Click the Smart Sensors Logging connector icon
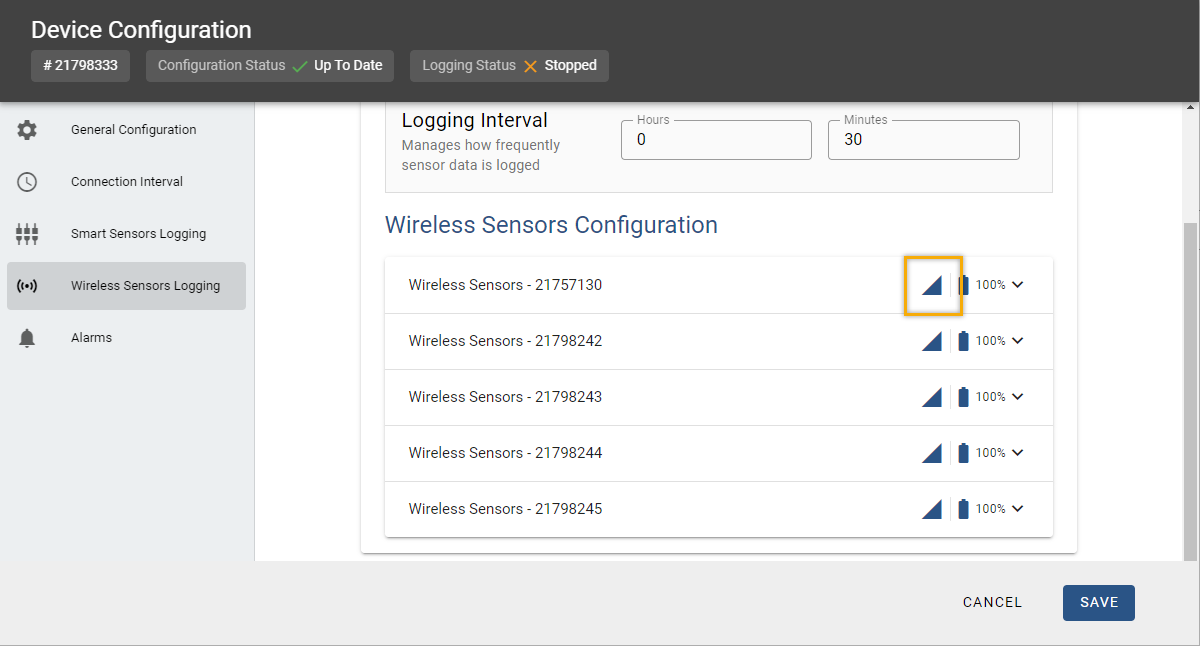 [27, 234]
